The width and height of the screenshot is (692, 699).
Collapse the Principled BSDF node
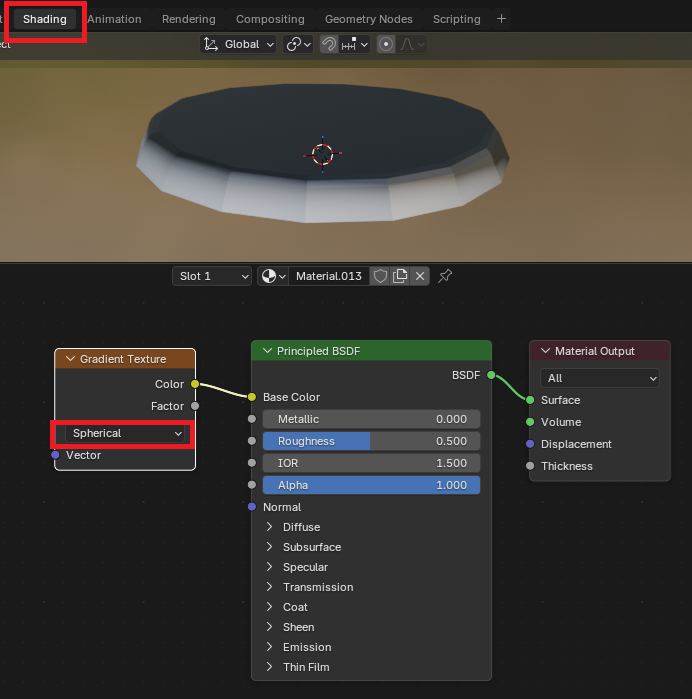267,351
